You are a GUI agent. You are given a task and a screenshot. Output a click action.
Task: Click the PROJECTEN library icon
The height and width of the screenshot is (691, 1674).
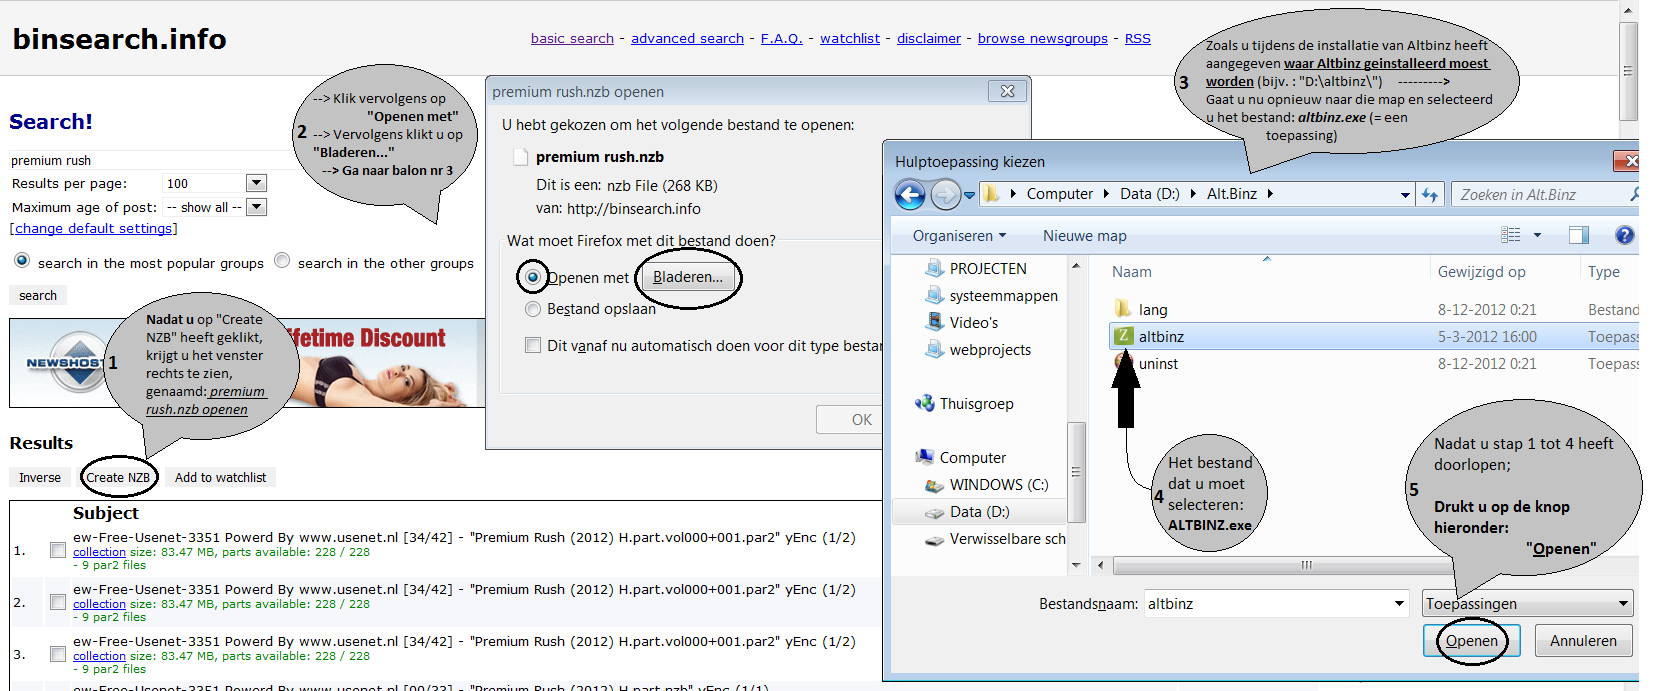(x=935, y=268)
